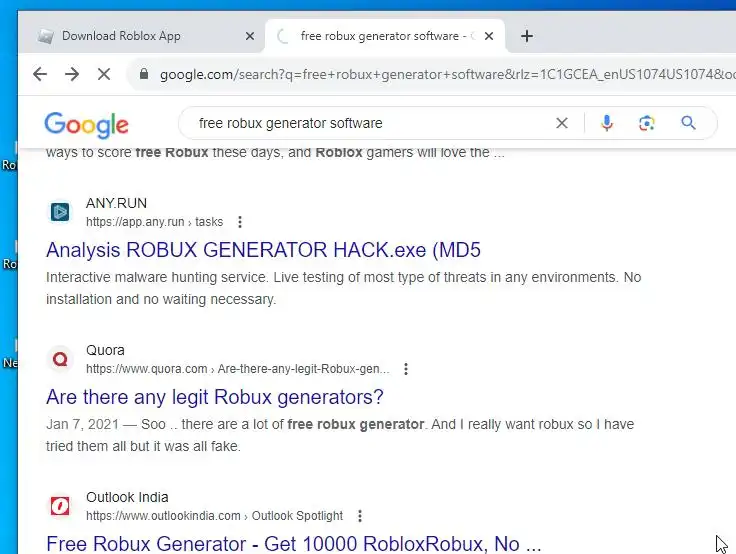
Task: Open the Free Robux Generator Get 10000 link
Action: (x=294, y=544)
